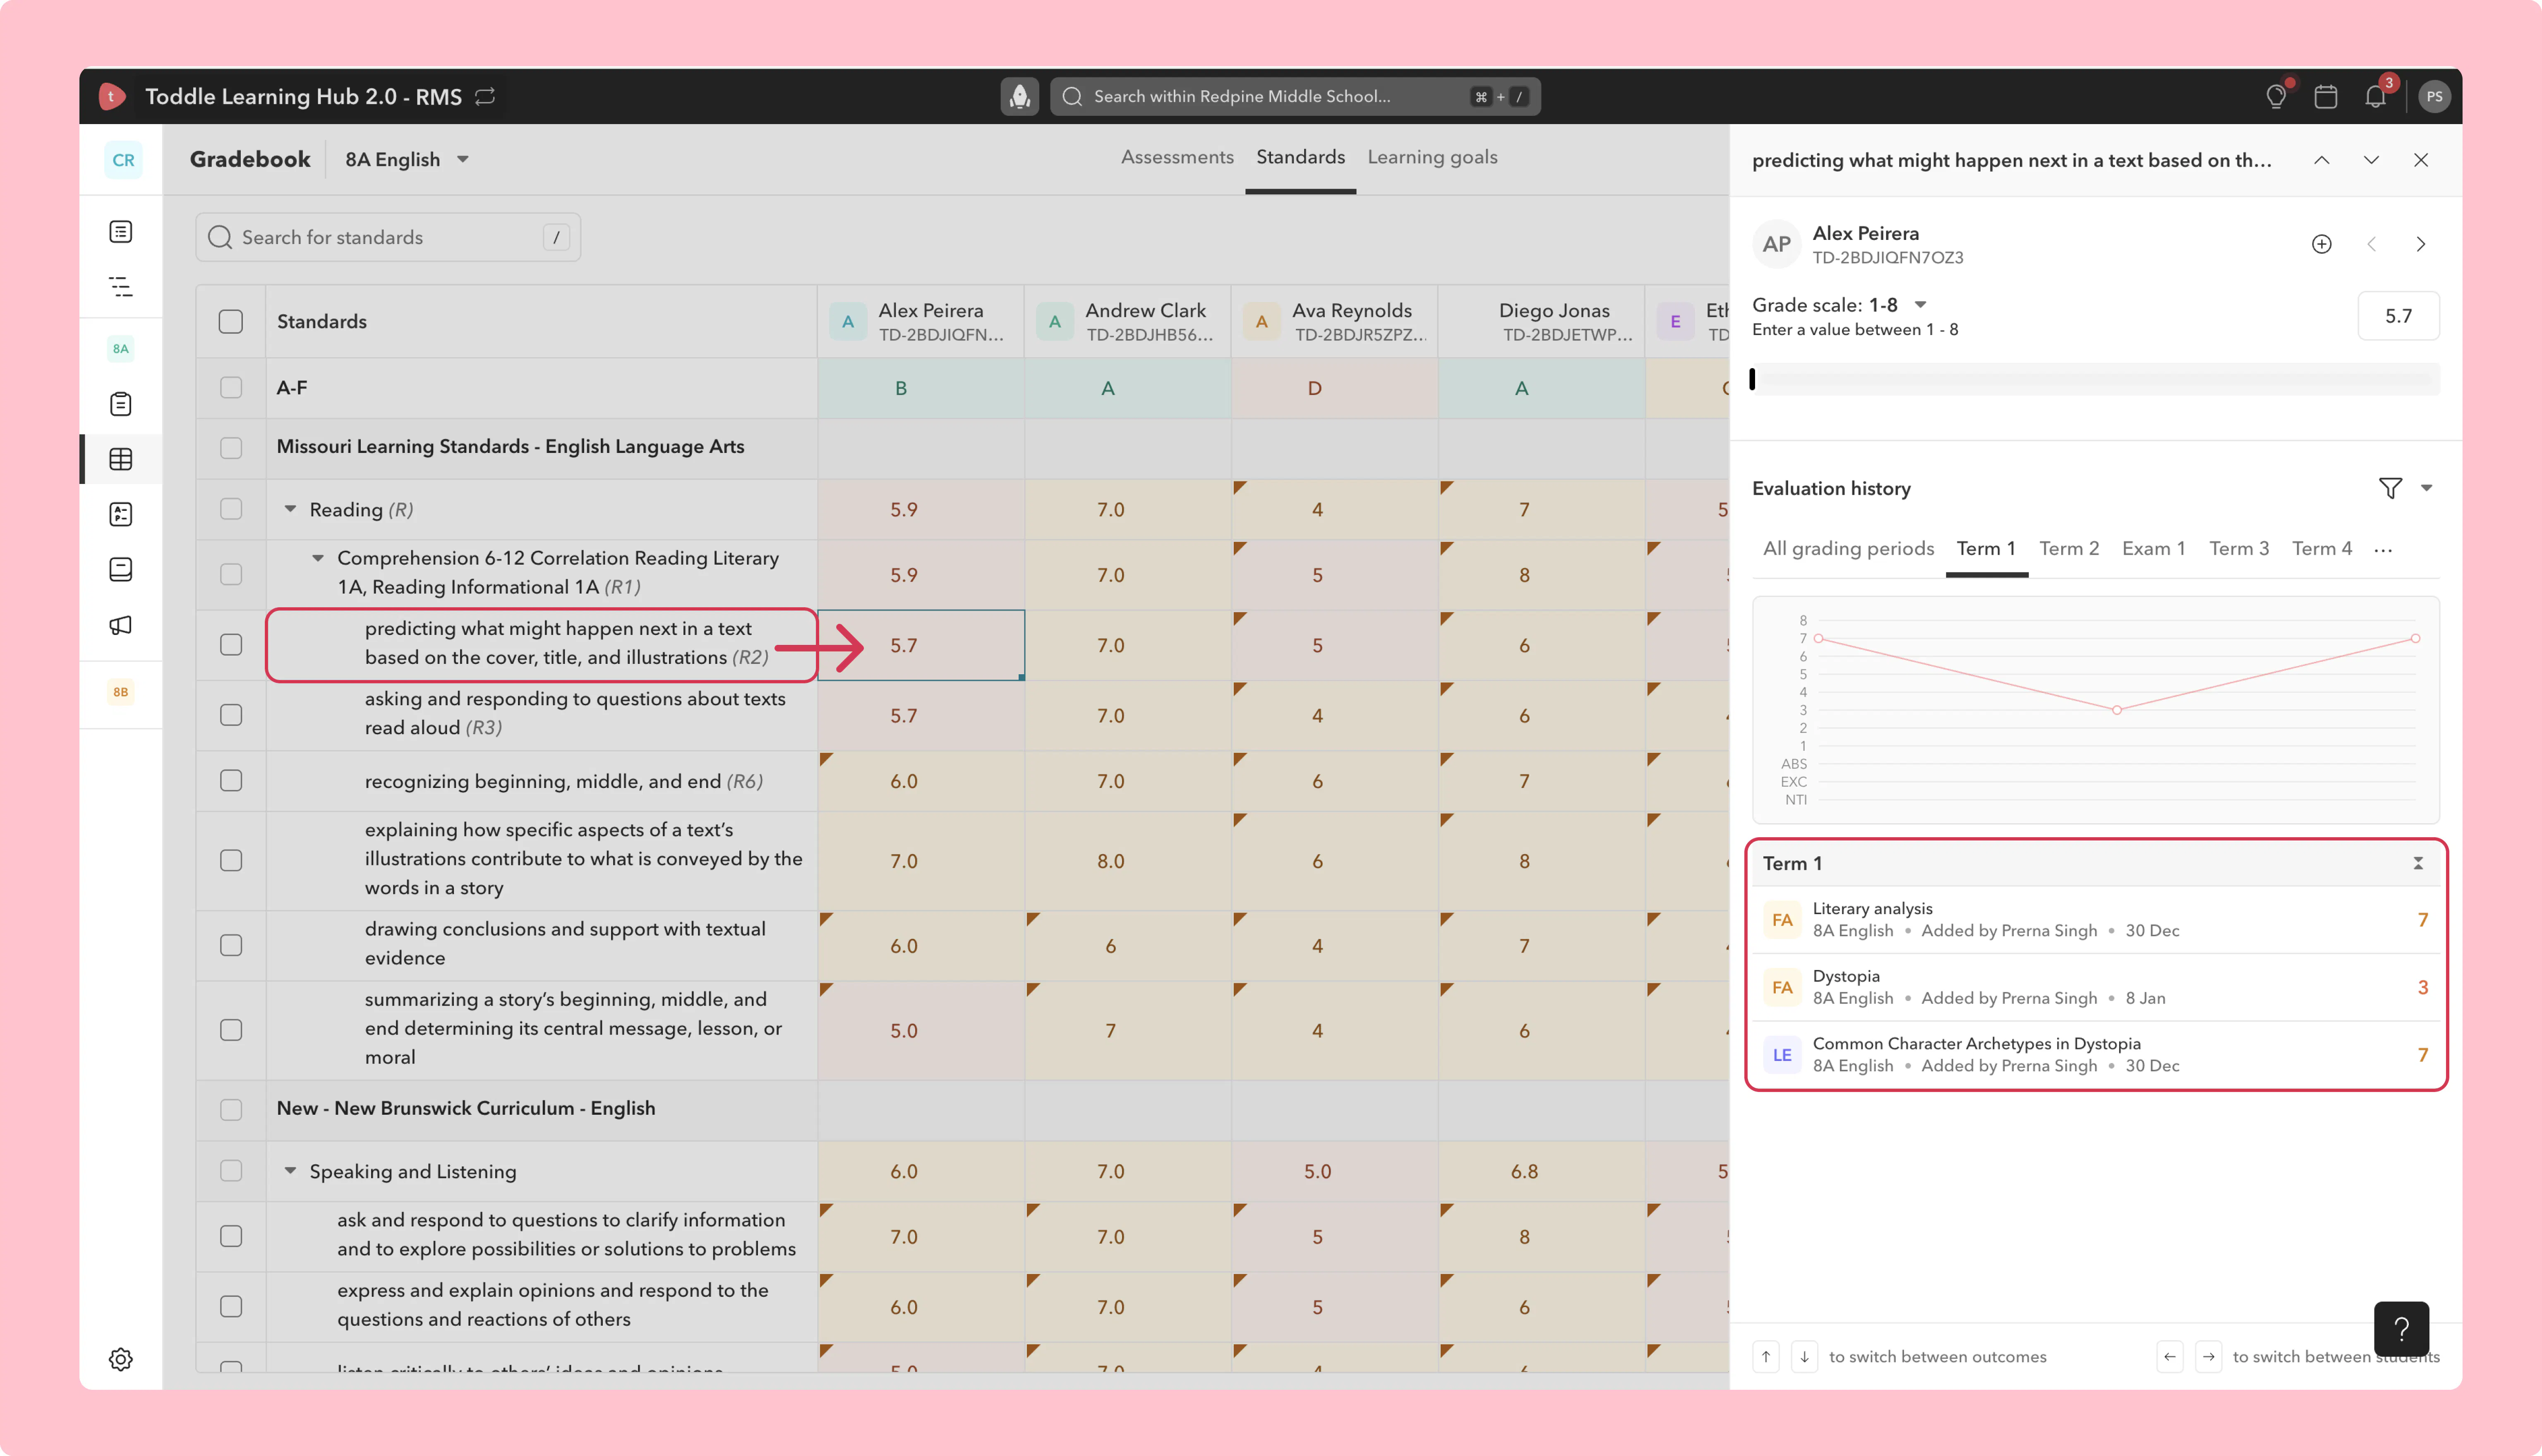Open the checklist icon in sidebar
The height and width of the screenshot is (1456, 2542).
[121, 514]
